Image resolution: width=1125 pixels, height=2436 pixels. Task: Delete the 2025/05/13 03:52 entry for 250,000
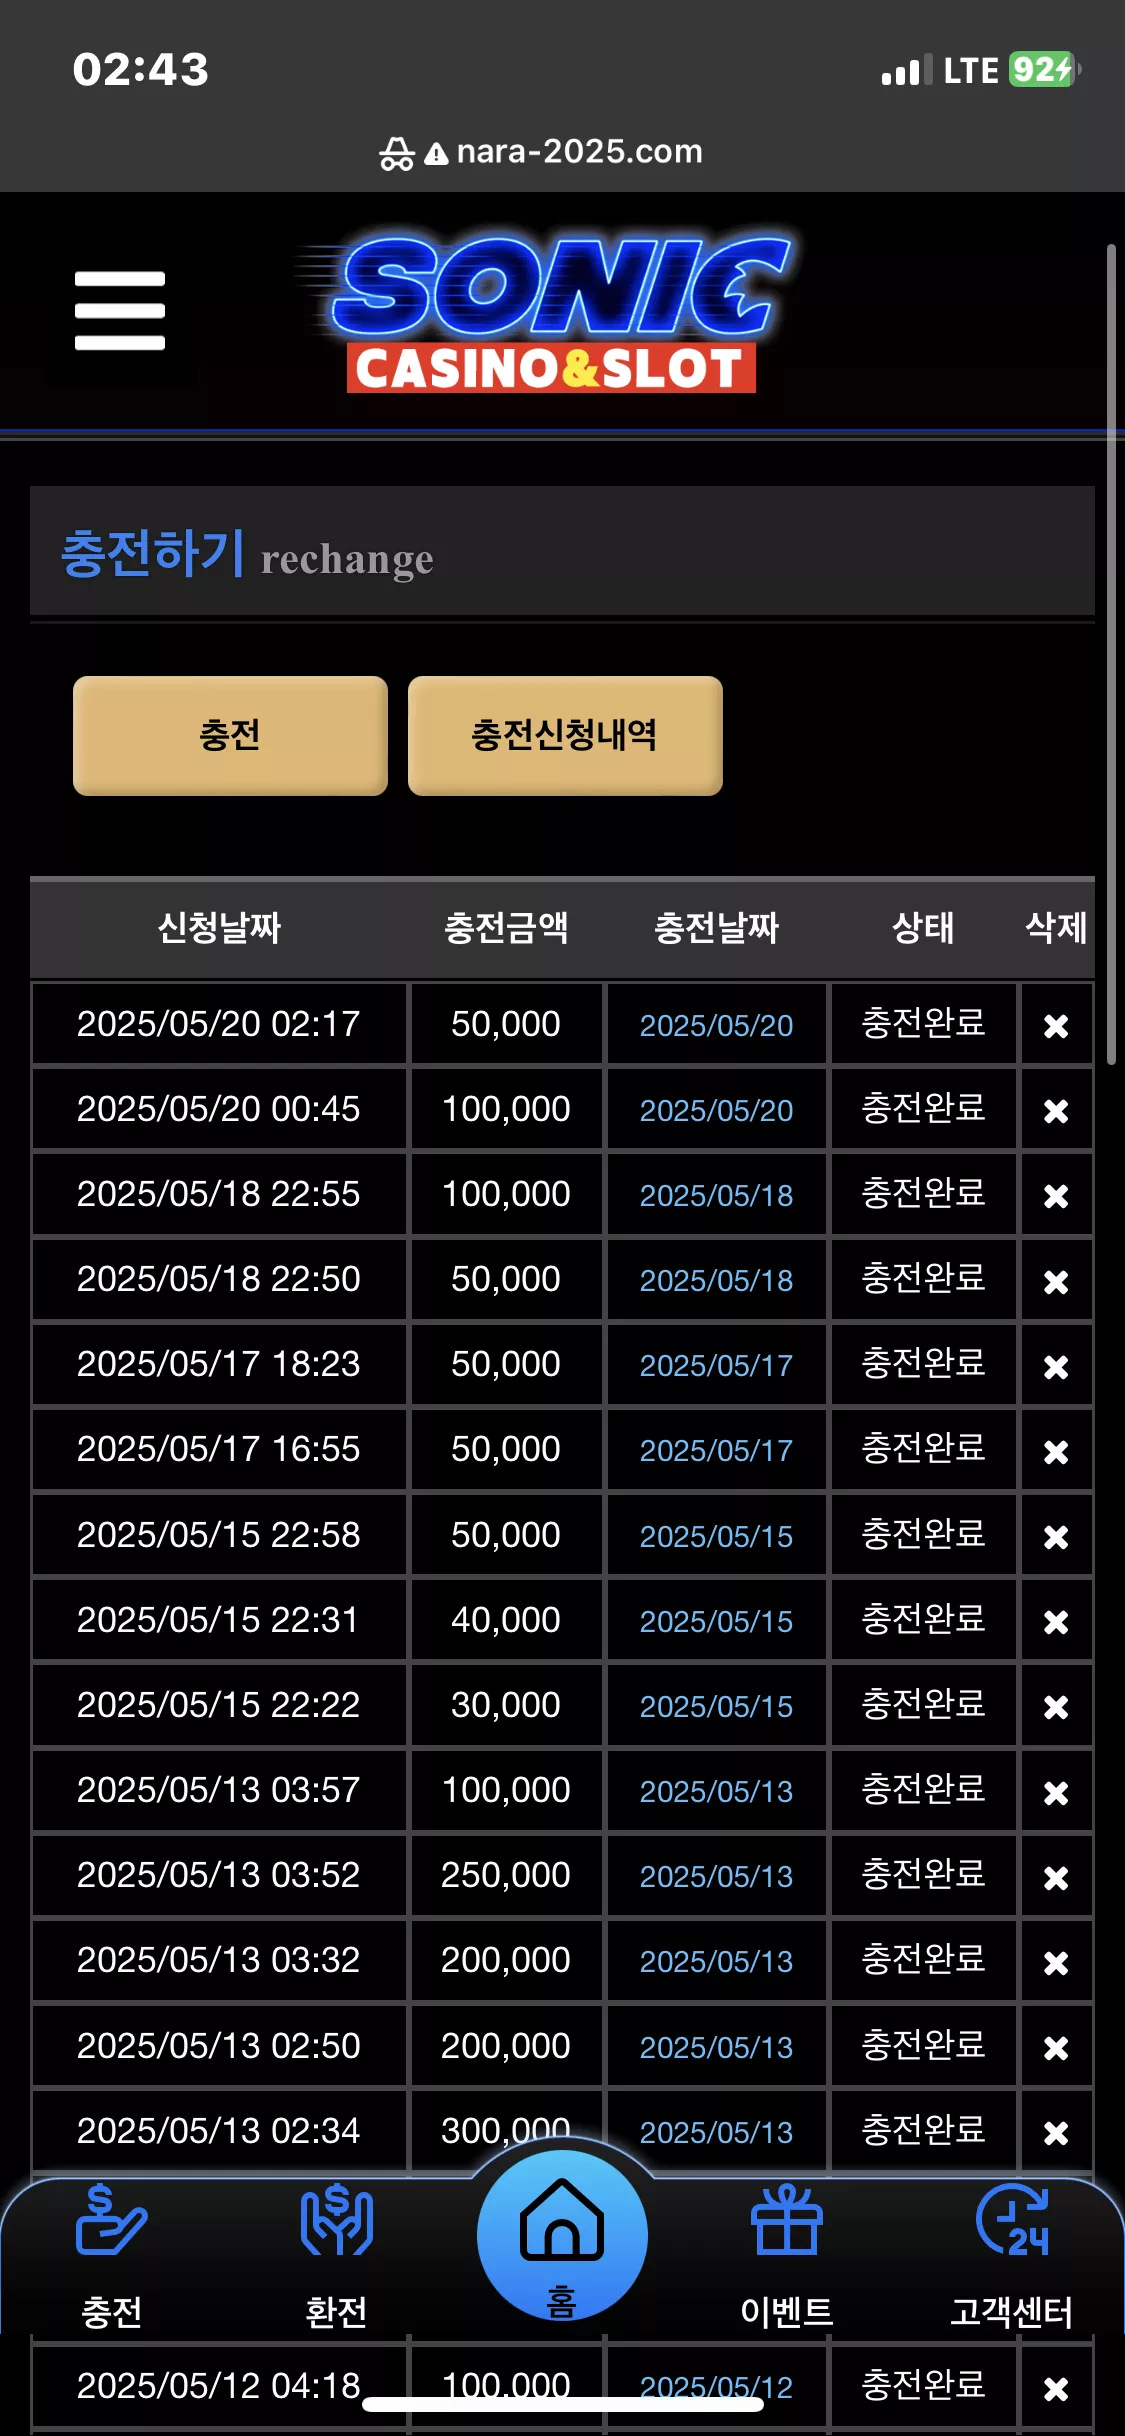point(1056,1878)
